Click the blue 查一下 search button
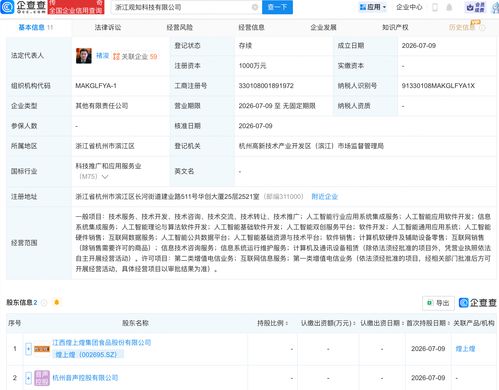Viewport: 499px width, 390px height. click(x=277, y=7)
